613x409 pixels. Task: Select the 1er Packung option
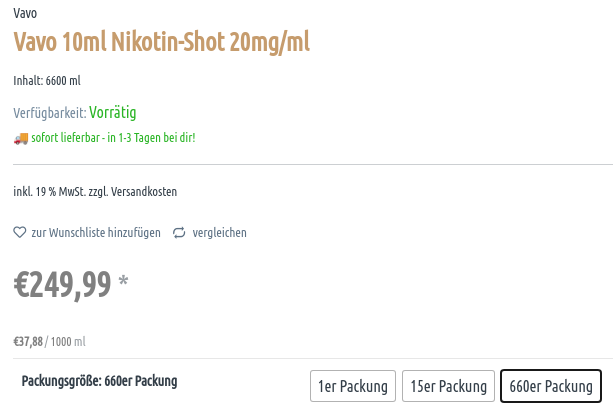point(353,386)
